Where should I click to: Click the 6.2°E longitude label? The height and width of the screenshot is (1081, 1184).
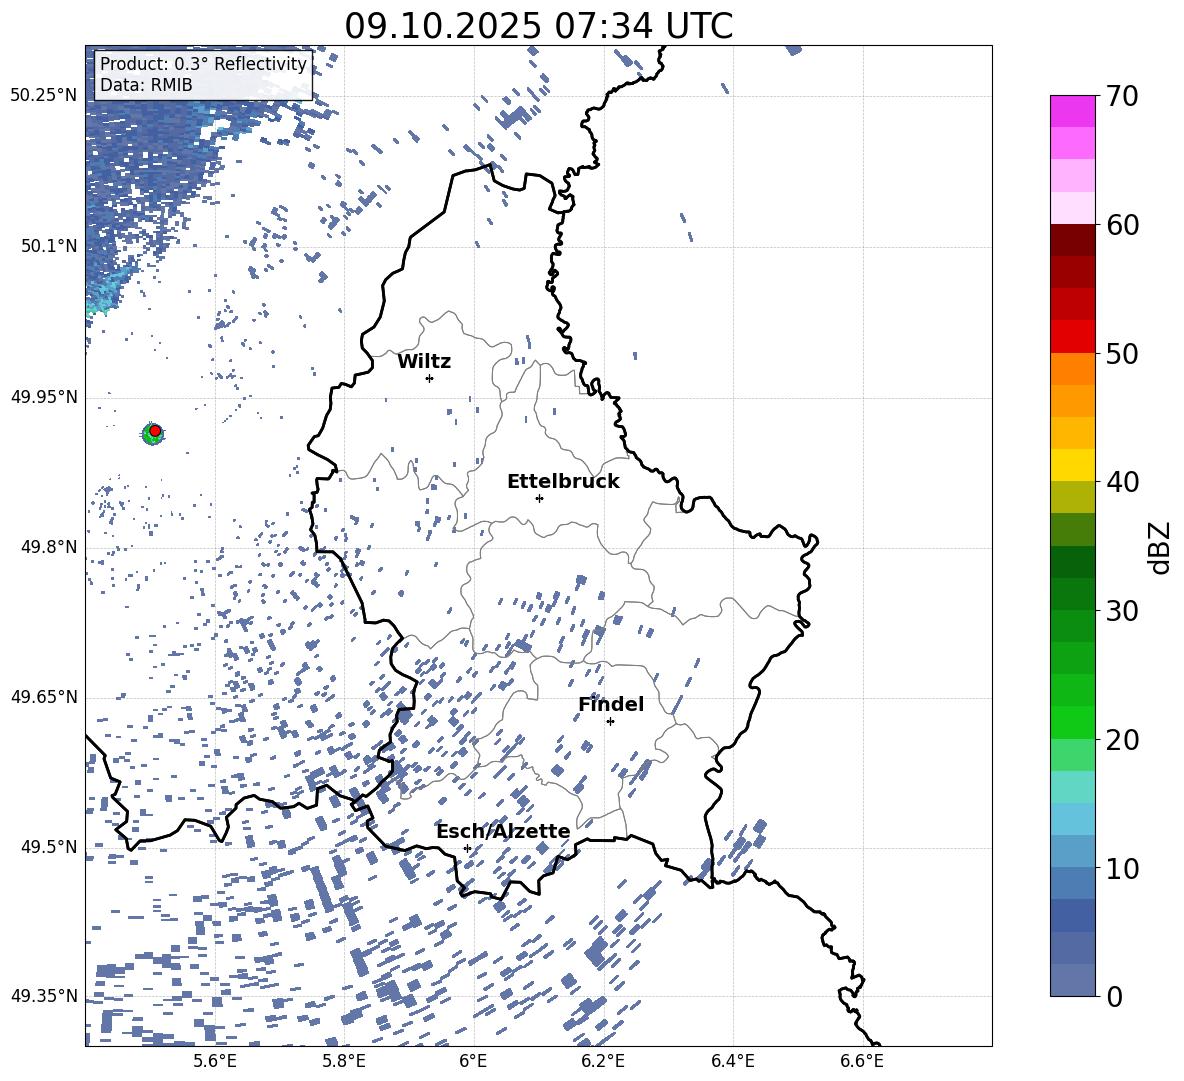click(603, 1061)
